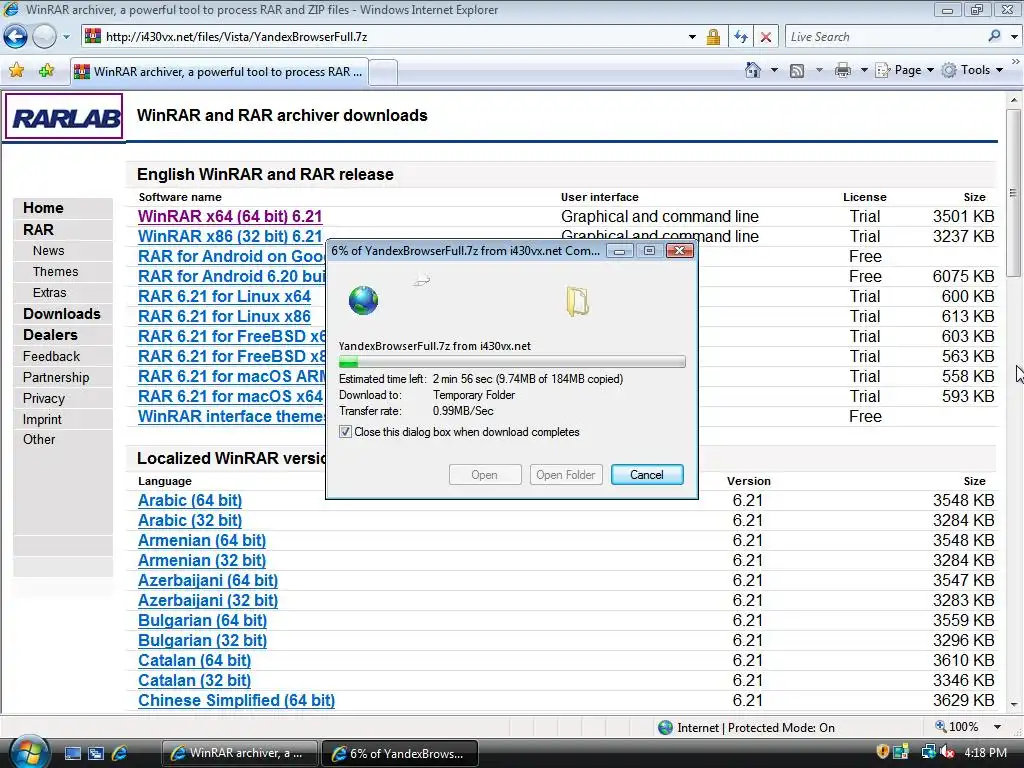This screenshot has height=768, width=1024.
Task: Click the page vertical scrollbar thumb
Action: tap(1013, 193)
